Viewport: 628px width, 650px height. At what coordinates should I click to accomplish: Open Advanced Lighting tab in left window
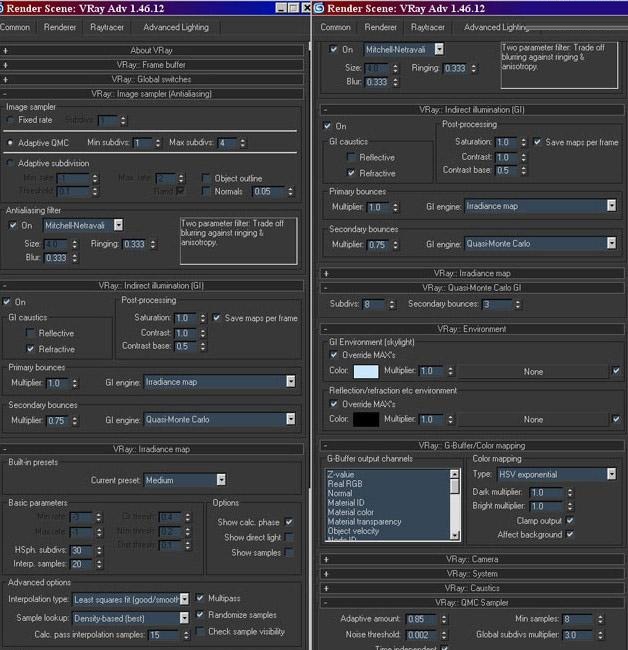click(x=176, y=27)
